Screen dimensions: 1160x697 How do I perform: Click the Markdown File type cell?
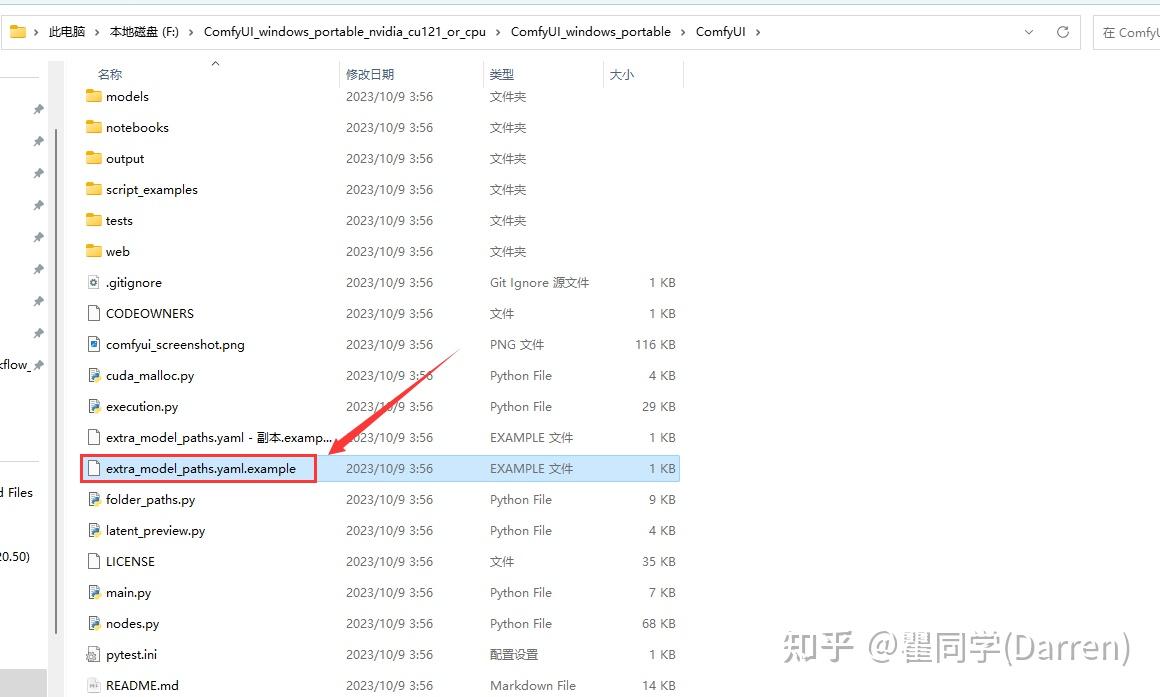(533, 686)
